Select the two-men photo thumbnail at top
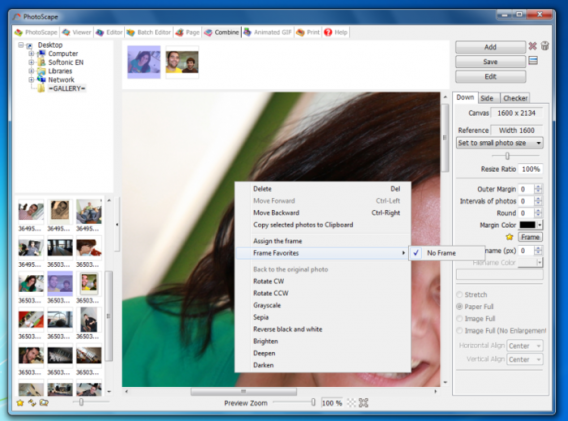 pos(182,62)
